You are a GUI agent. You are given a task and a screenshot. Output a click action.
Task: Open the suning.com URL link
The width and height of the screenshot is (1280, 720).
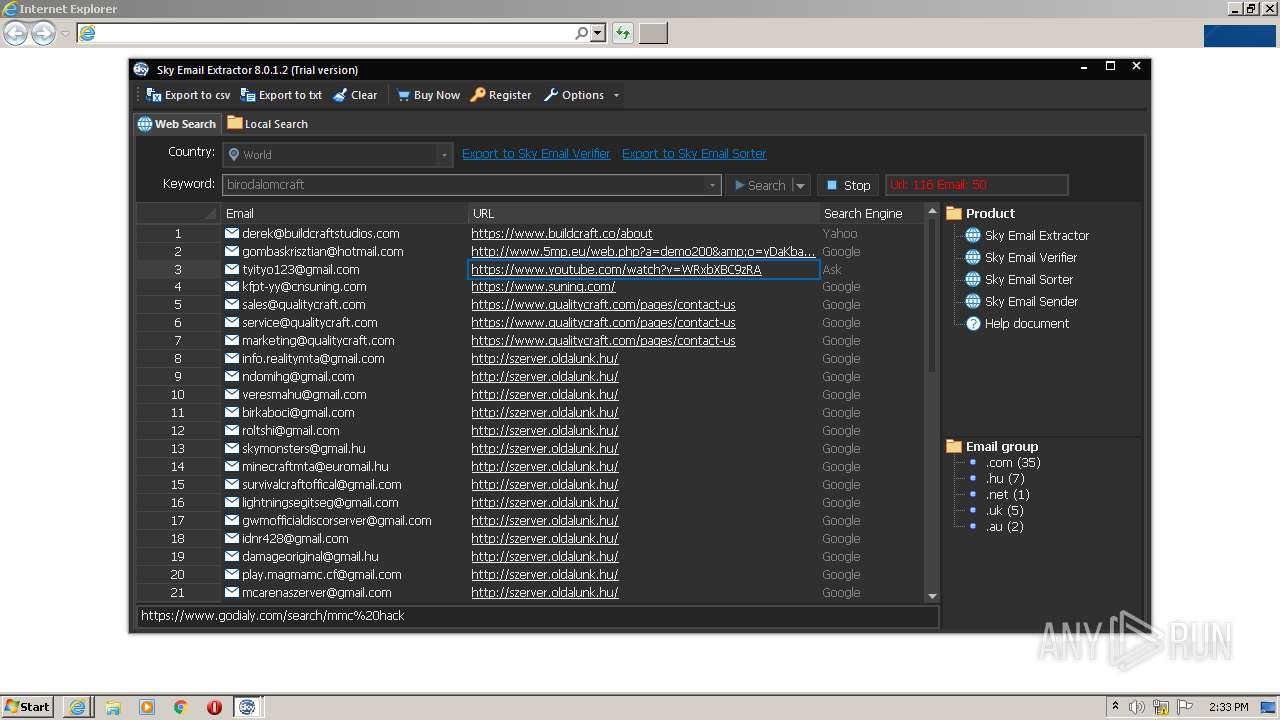(x=543, y=286)
